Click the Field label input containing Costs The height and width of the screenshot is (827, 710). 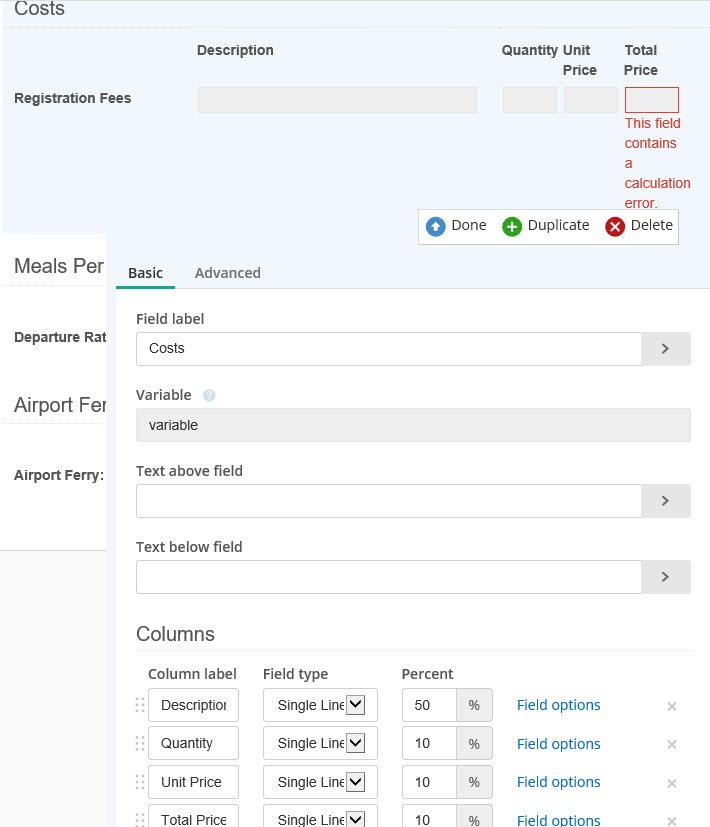click(x=388, y=349)
